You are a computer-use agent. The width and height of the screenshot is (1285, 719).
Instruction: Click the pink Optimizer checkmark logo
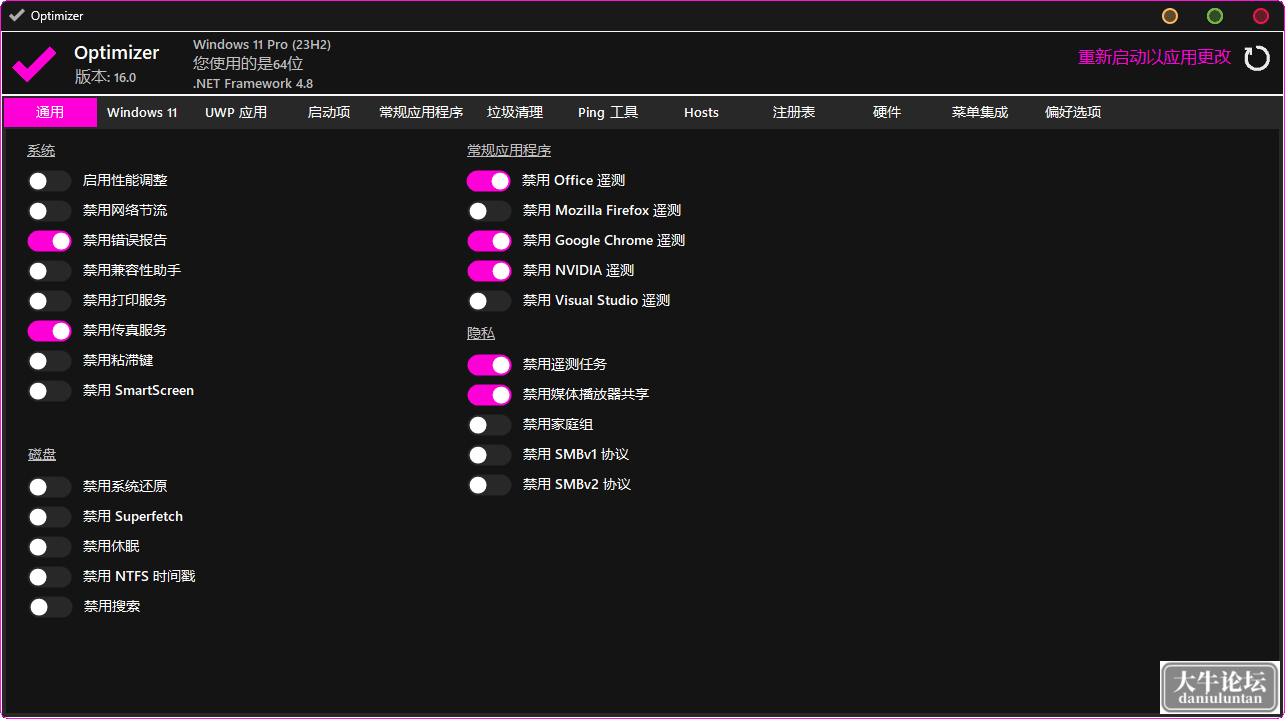click(35, 64)
